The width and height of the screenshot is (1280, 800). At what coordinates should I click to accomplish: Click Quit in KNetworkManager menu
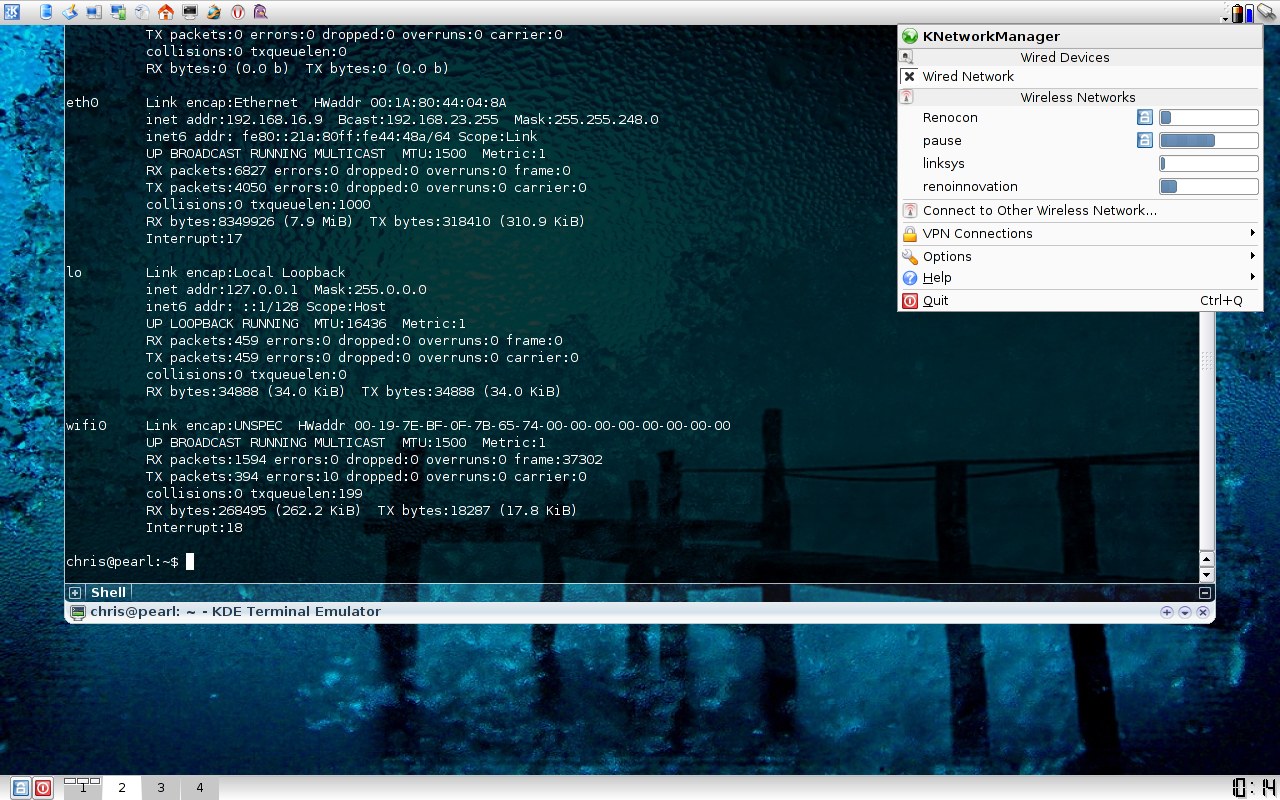pos(936,301)
